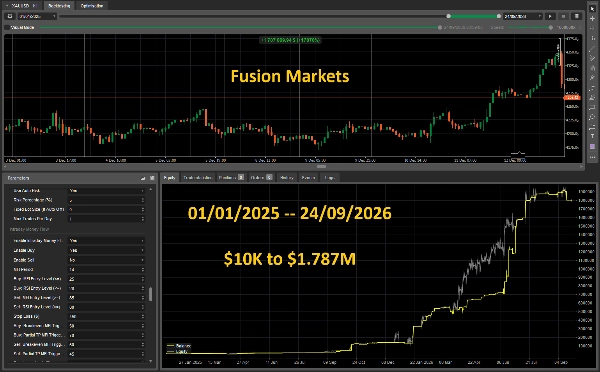Click the first icon in the Parameters header
The height and width of the screenshot is (372, 600).
(143, 178)
